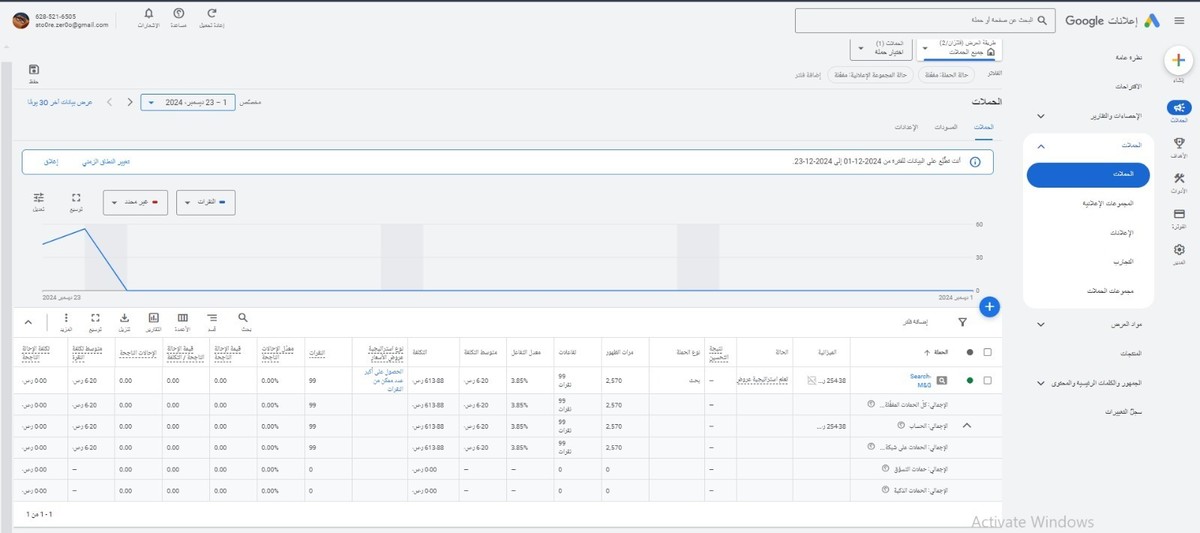Click the refresh icon in top bar
This screenshot has width=1200, height=533.
[211, 14]
